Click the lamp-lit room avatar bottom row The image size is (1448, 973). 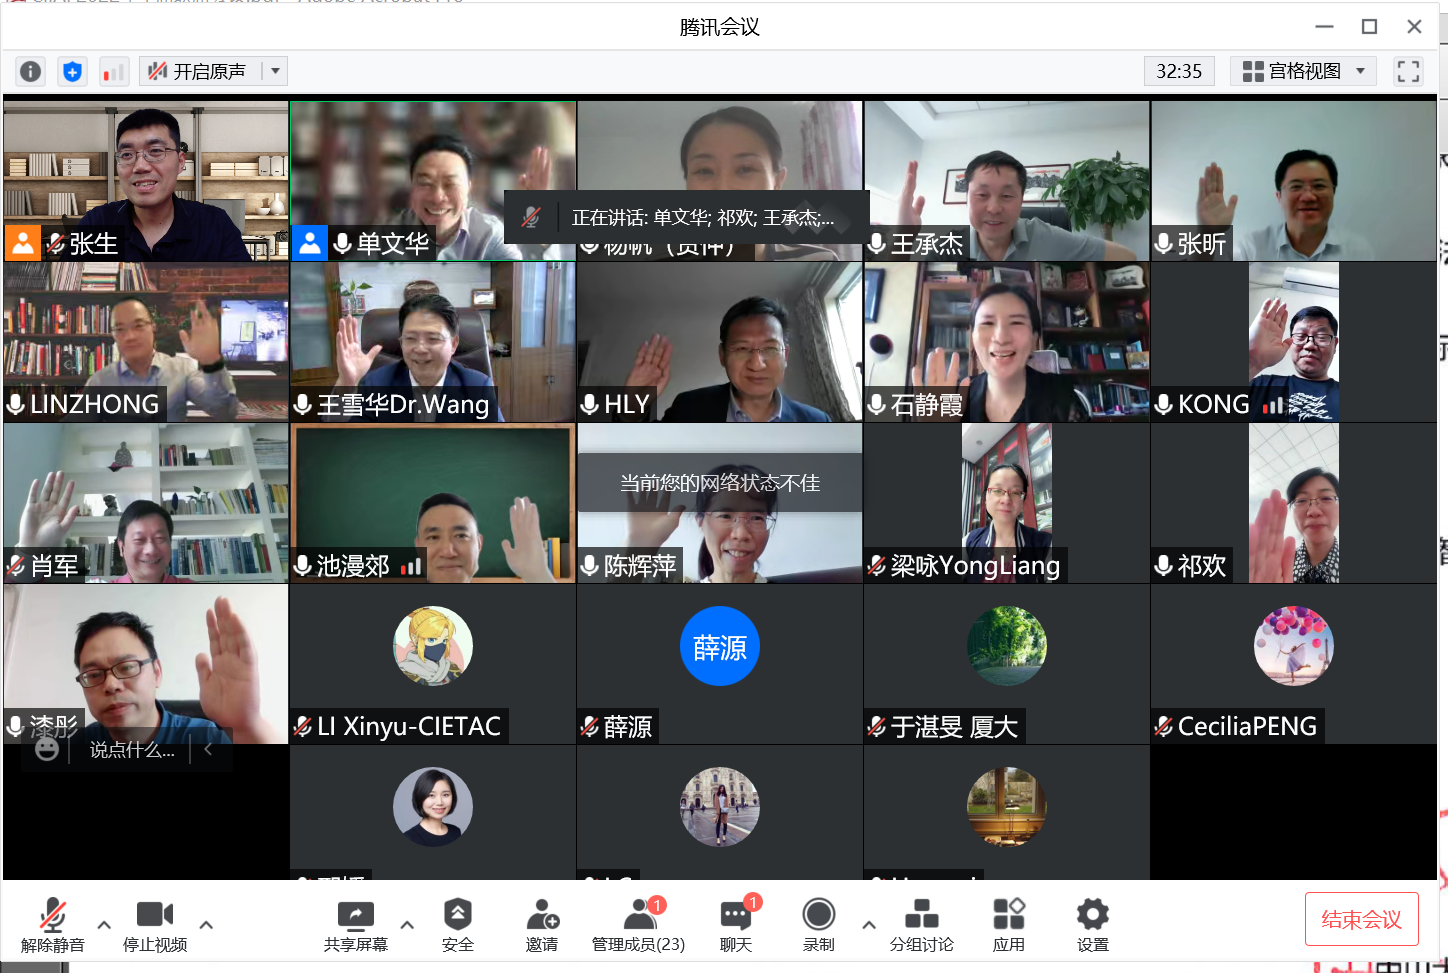coord(1007,807)
